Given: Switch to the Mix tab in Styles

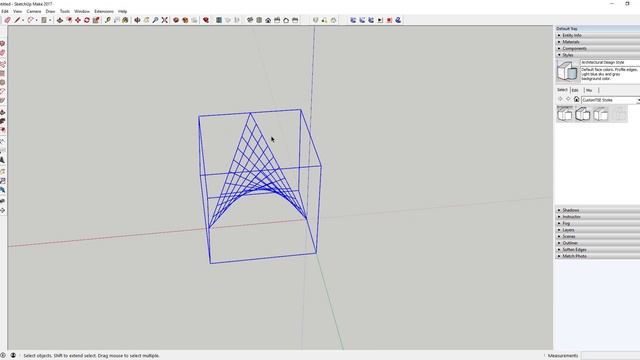Looking at the screenshot, I should (x=589, y=90).
